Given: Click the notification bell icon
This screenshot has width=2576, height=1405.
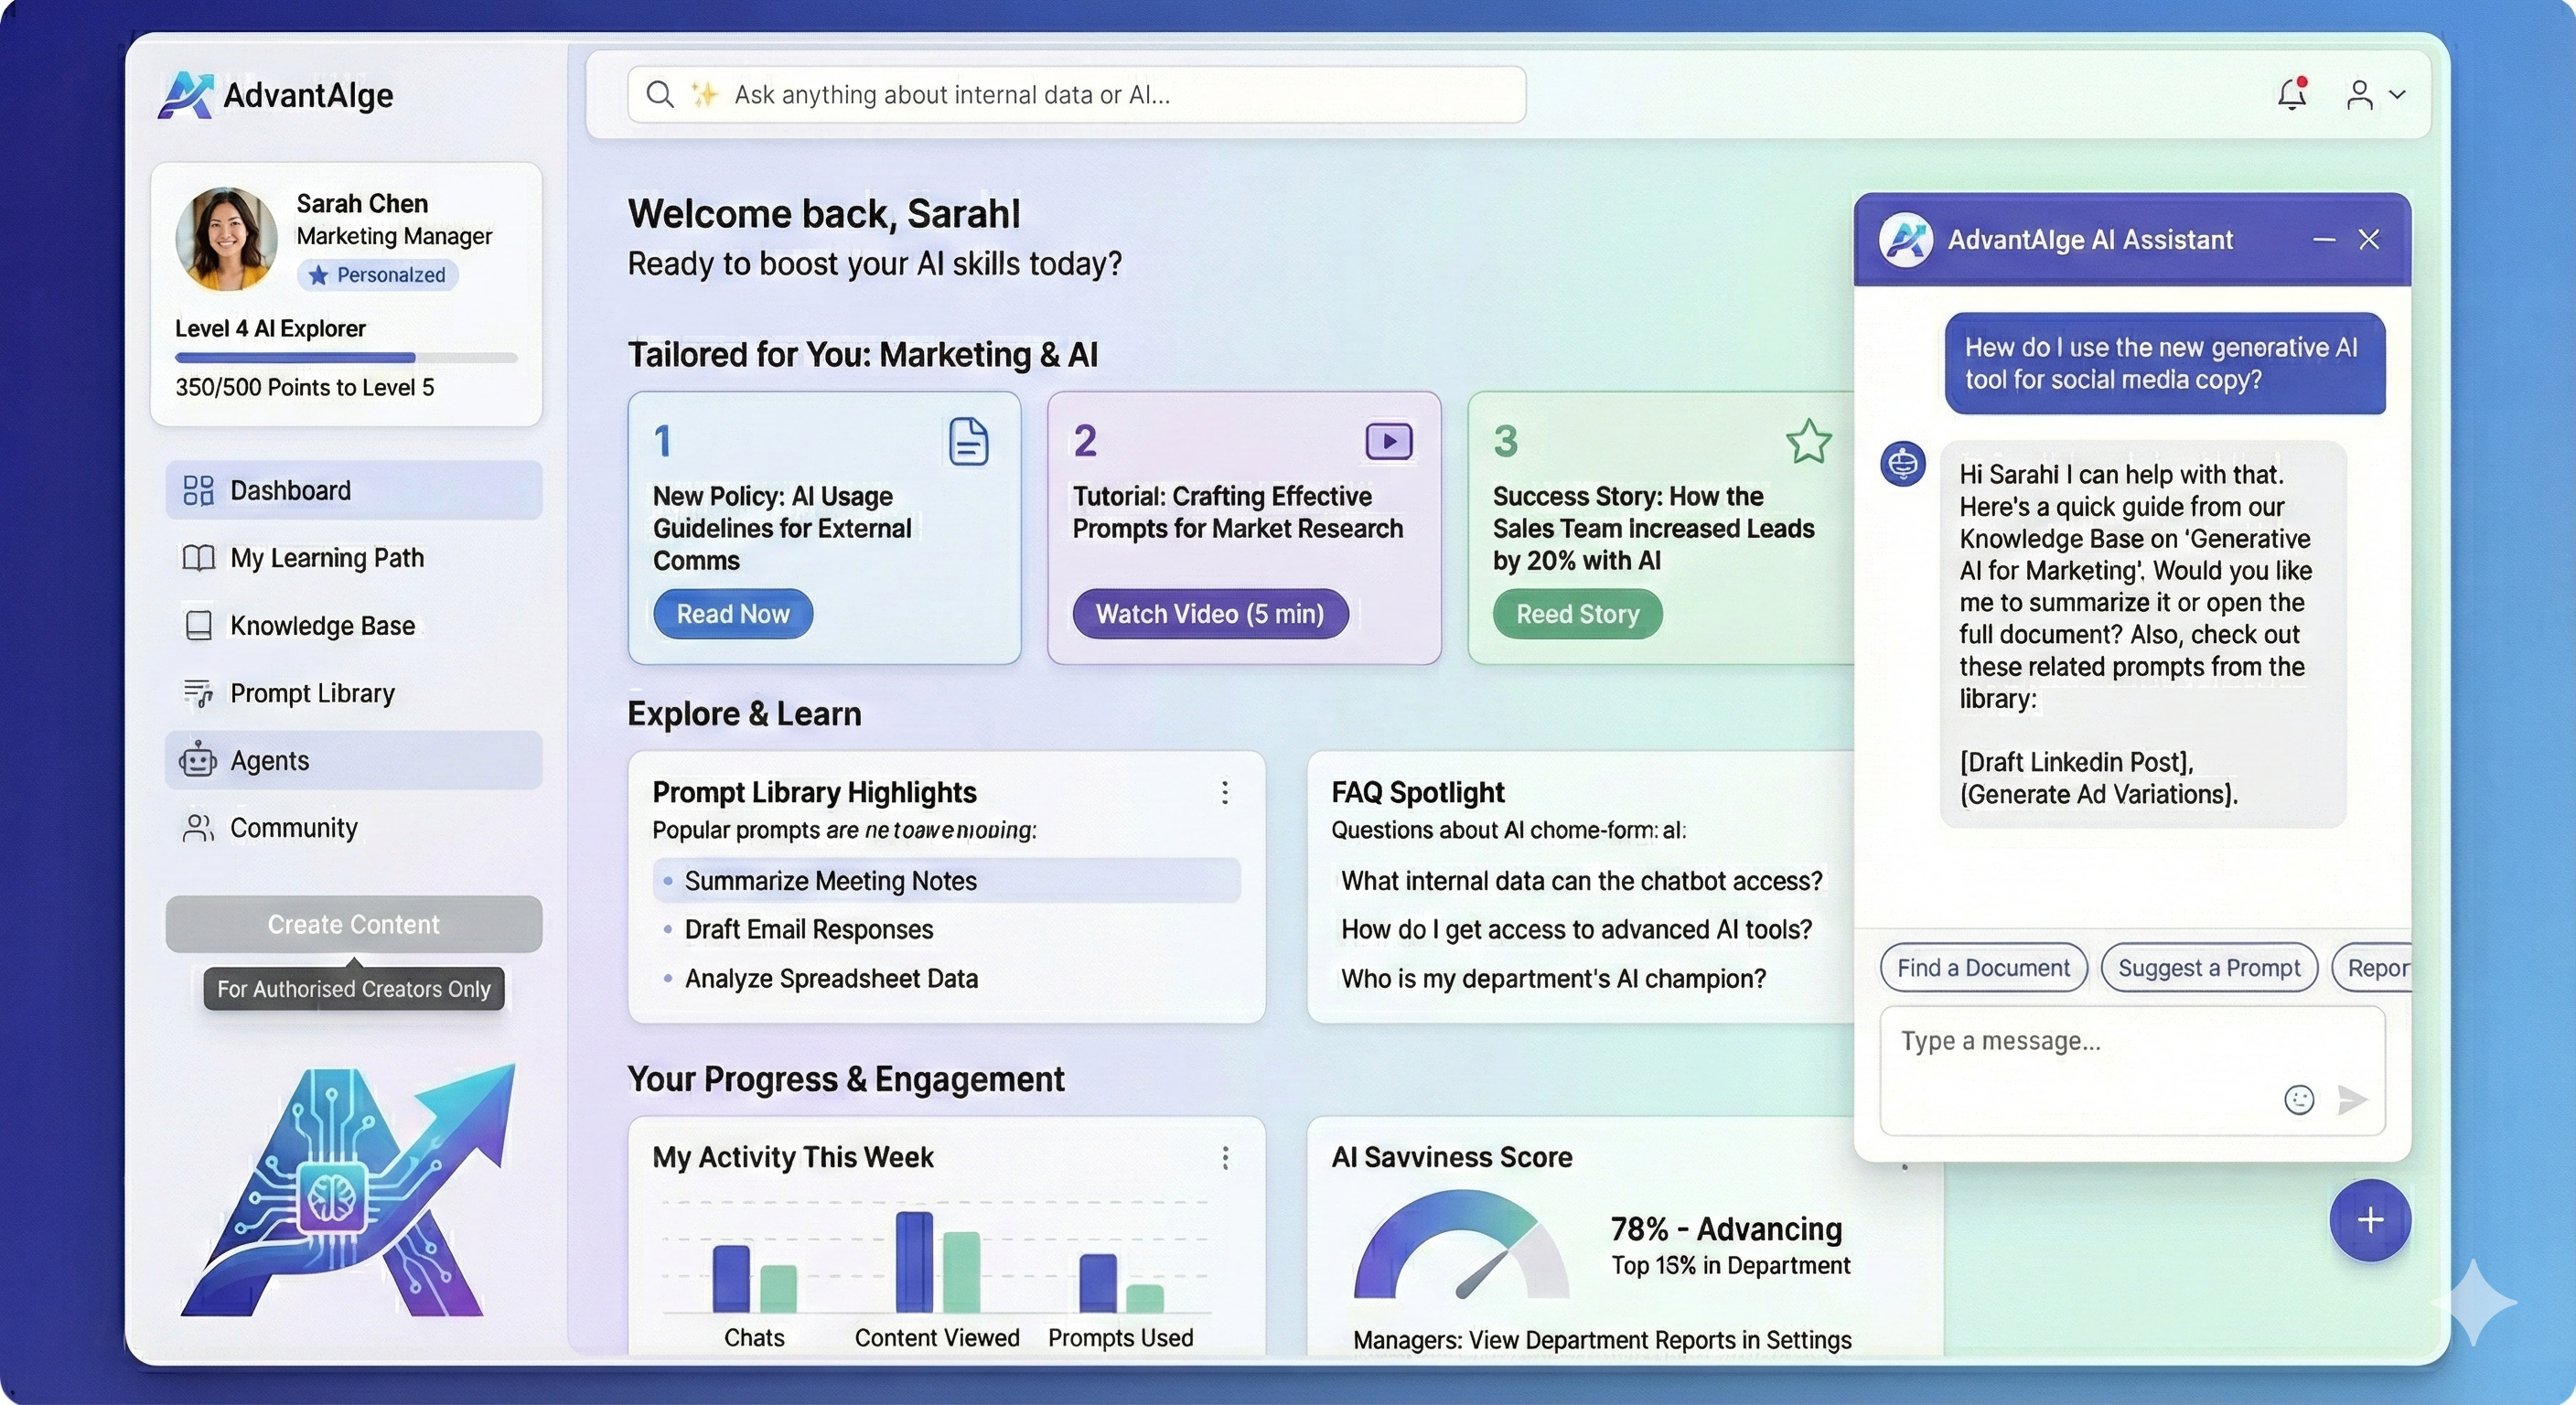Looking at the screenshot, I should pos(2292,95).
